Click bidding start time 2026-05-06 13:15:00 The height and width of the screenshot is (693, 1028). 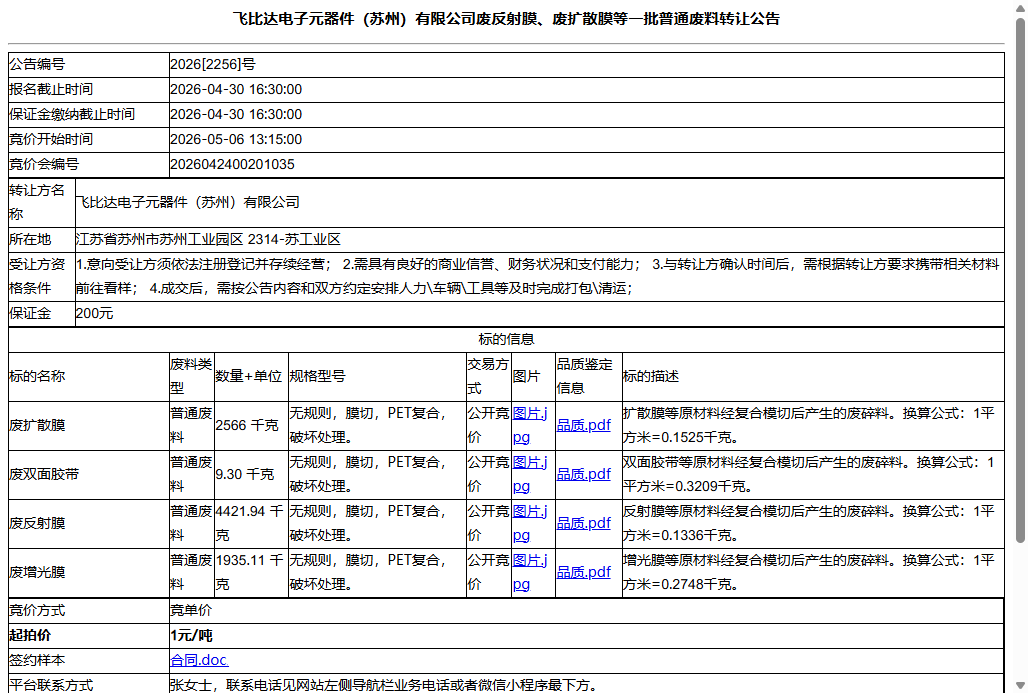pos(236,139)
